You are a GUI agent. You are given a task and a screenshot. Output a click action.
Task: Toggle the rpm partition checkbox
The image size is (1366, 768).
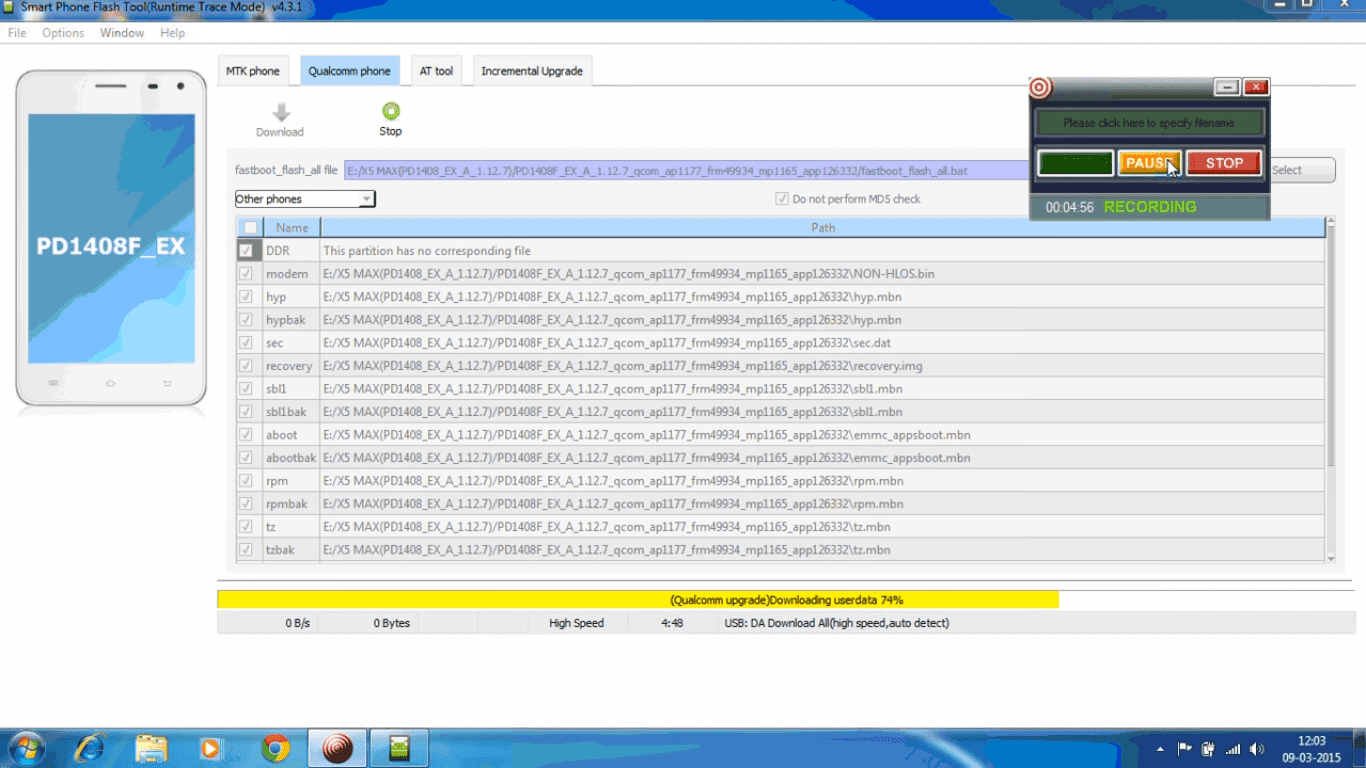point(246,481)
